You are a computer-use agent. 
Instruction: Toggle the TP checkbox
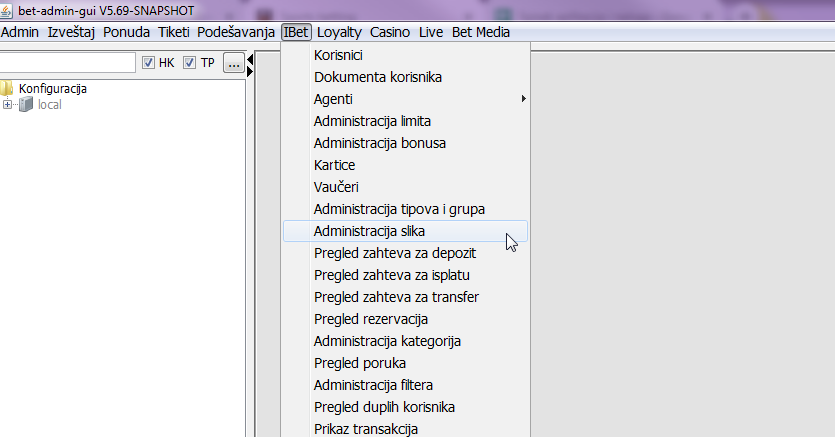pos(190,63)
